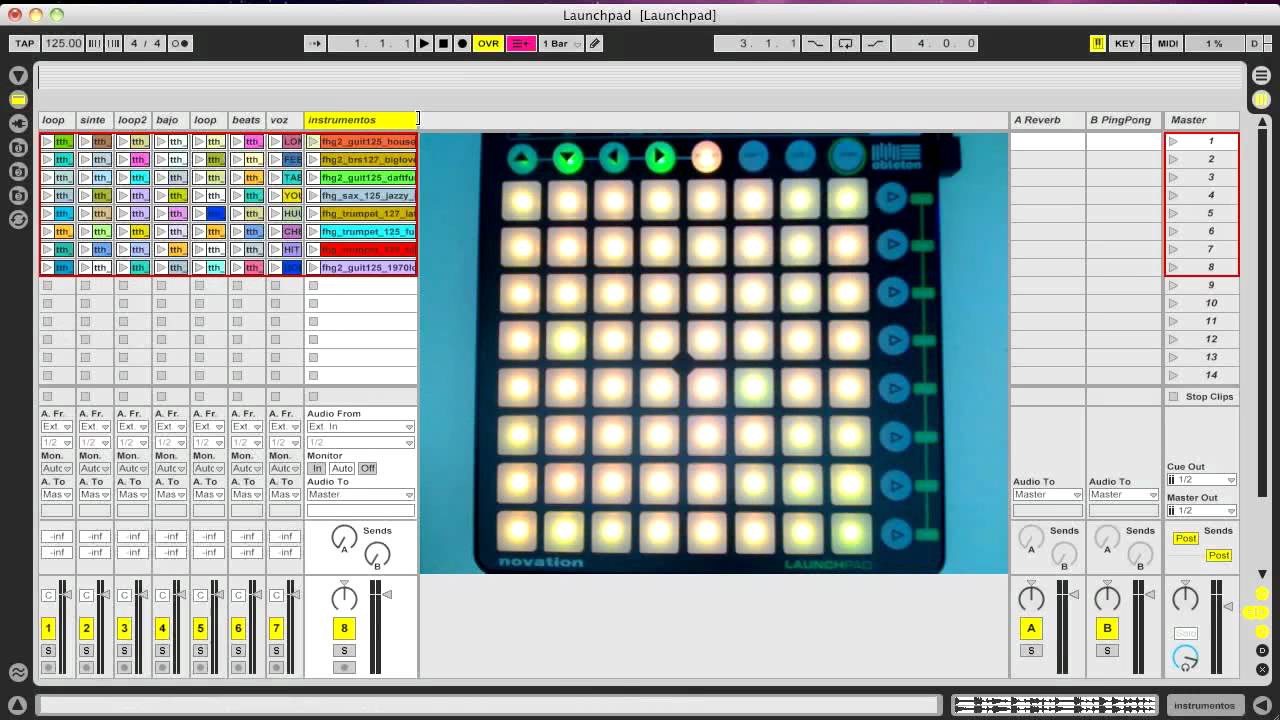The width and height of the screenshot is (1280, 720).
Task: Open A Reverb Audio To dropdown
Action: tap(1047, 495)
